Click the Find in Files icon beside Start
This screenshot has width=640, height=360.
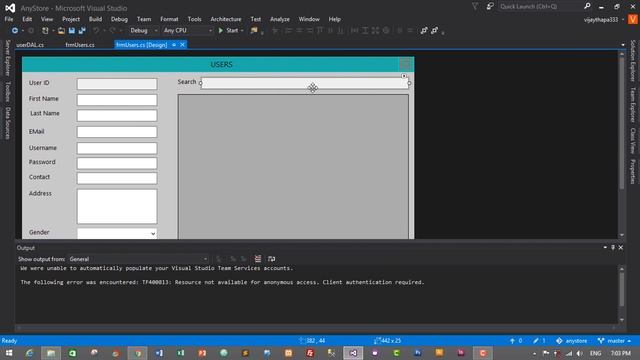254,31
